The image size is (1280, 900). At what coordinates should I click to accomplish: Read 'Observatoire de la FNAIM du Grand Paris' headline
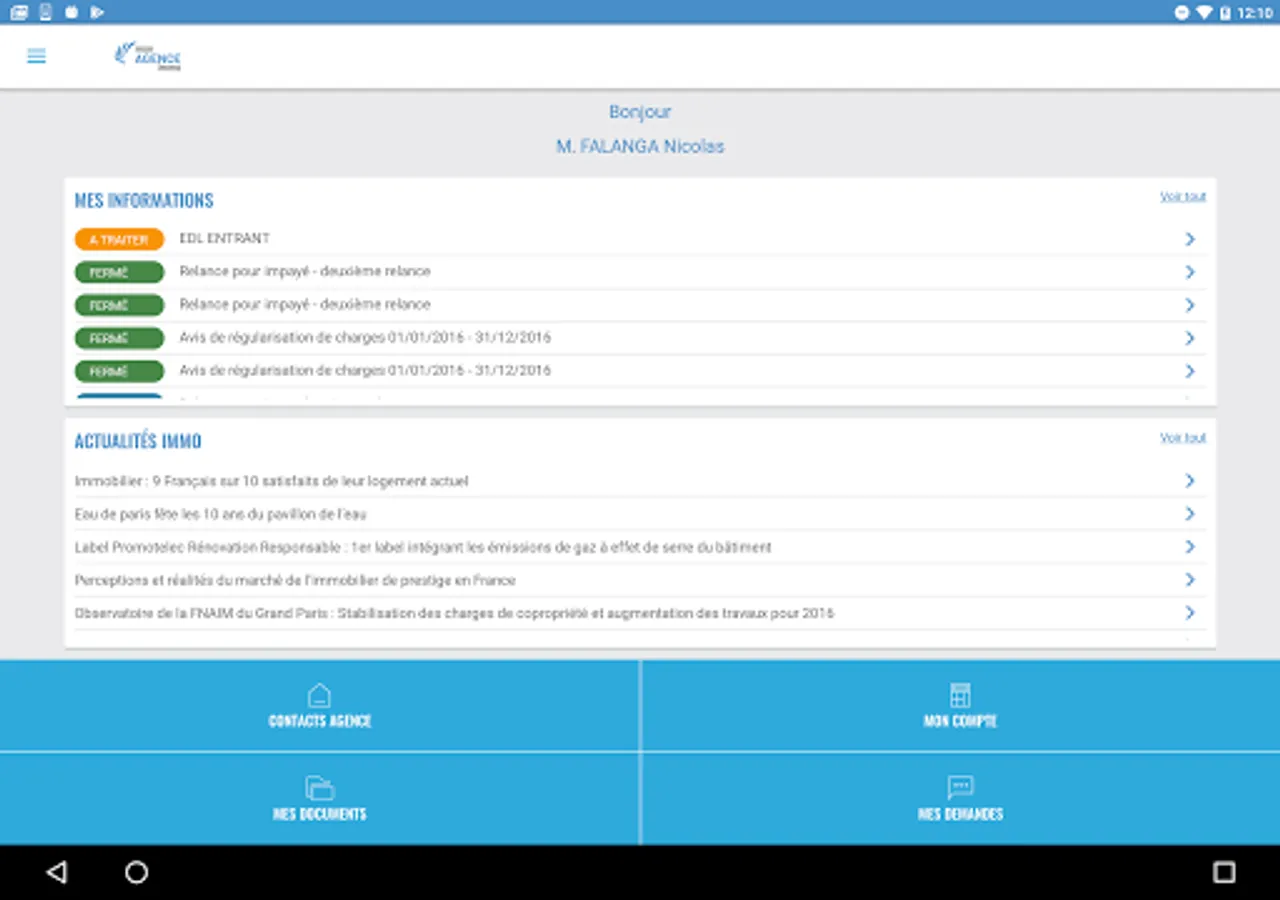pyautogui.click(x=454, y=613)
